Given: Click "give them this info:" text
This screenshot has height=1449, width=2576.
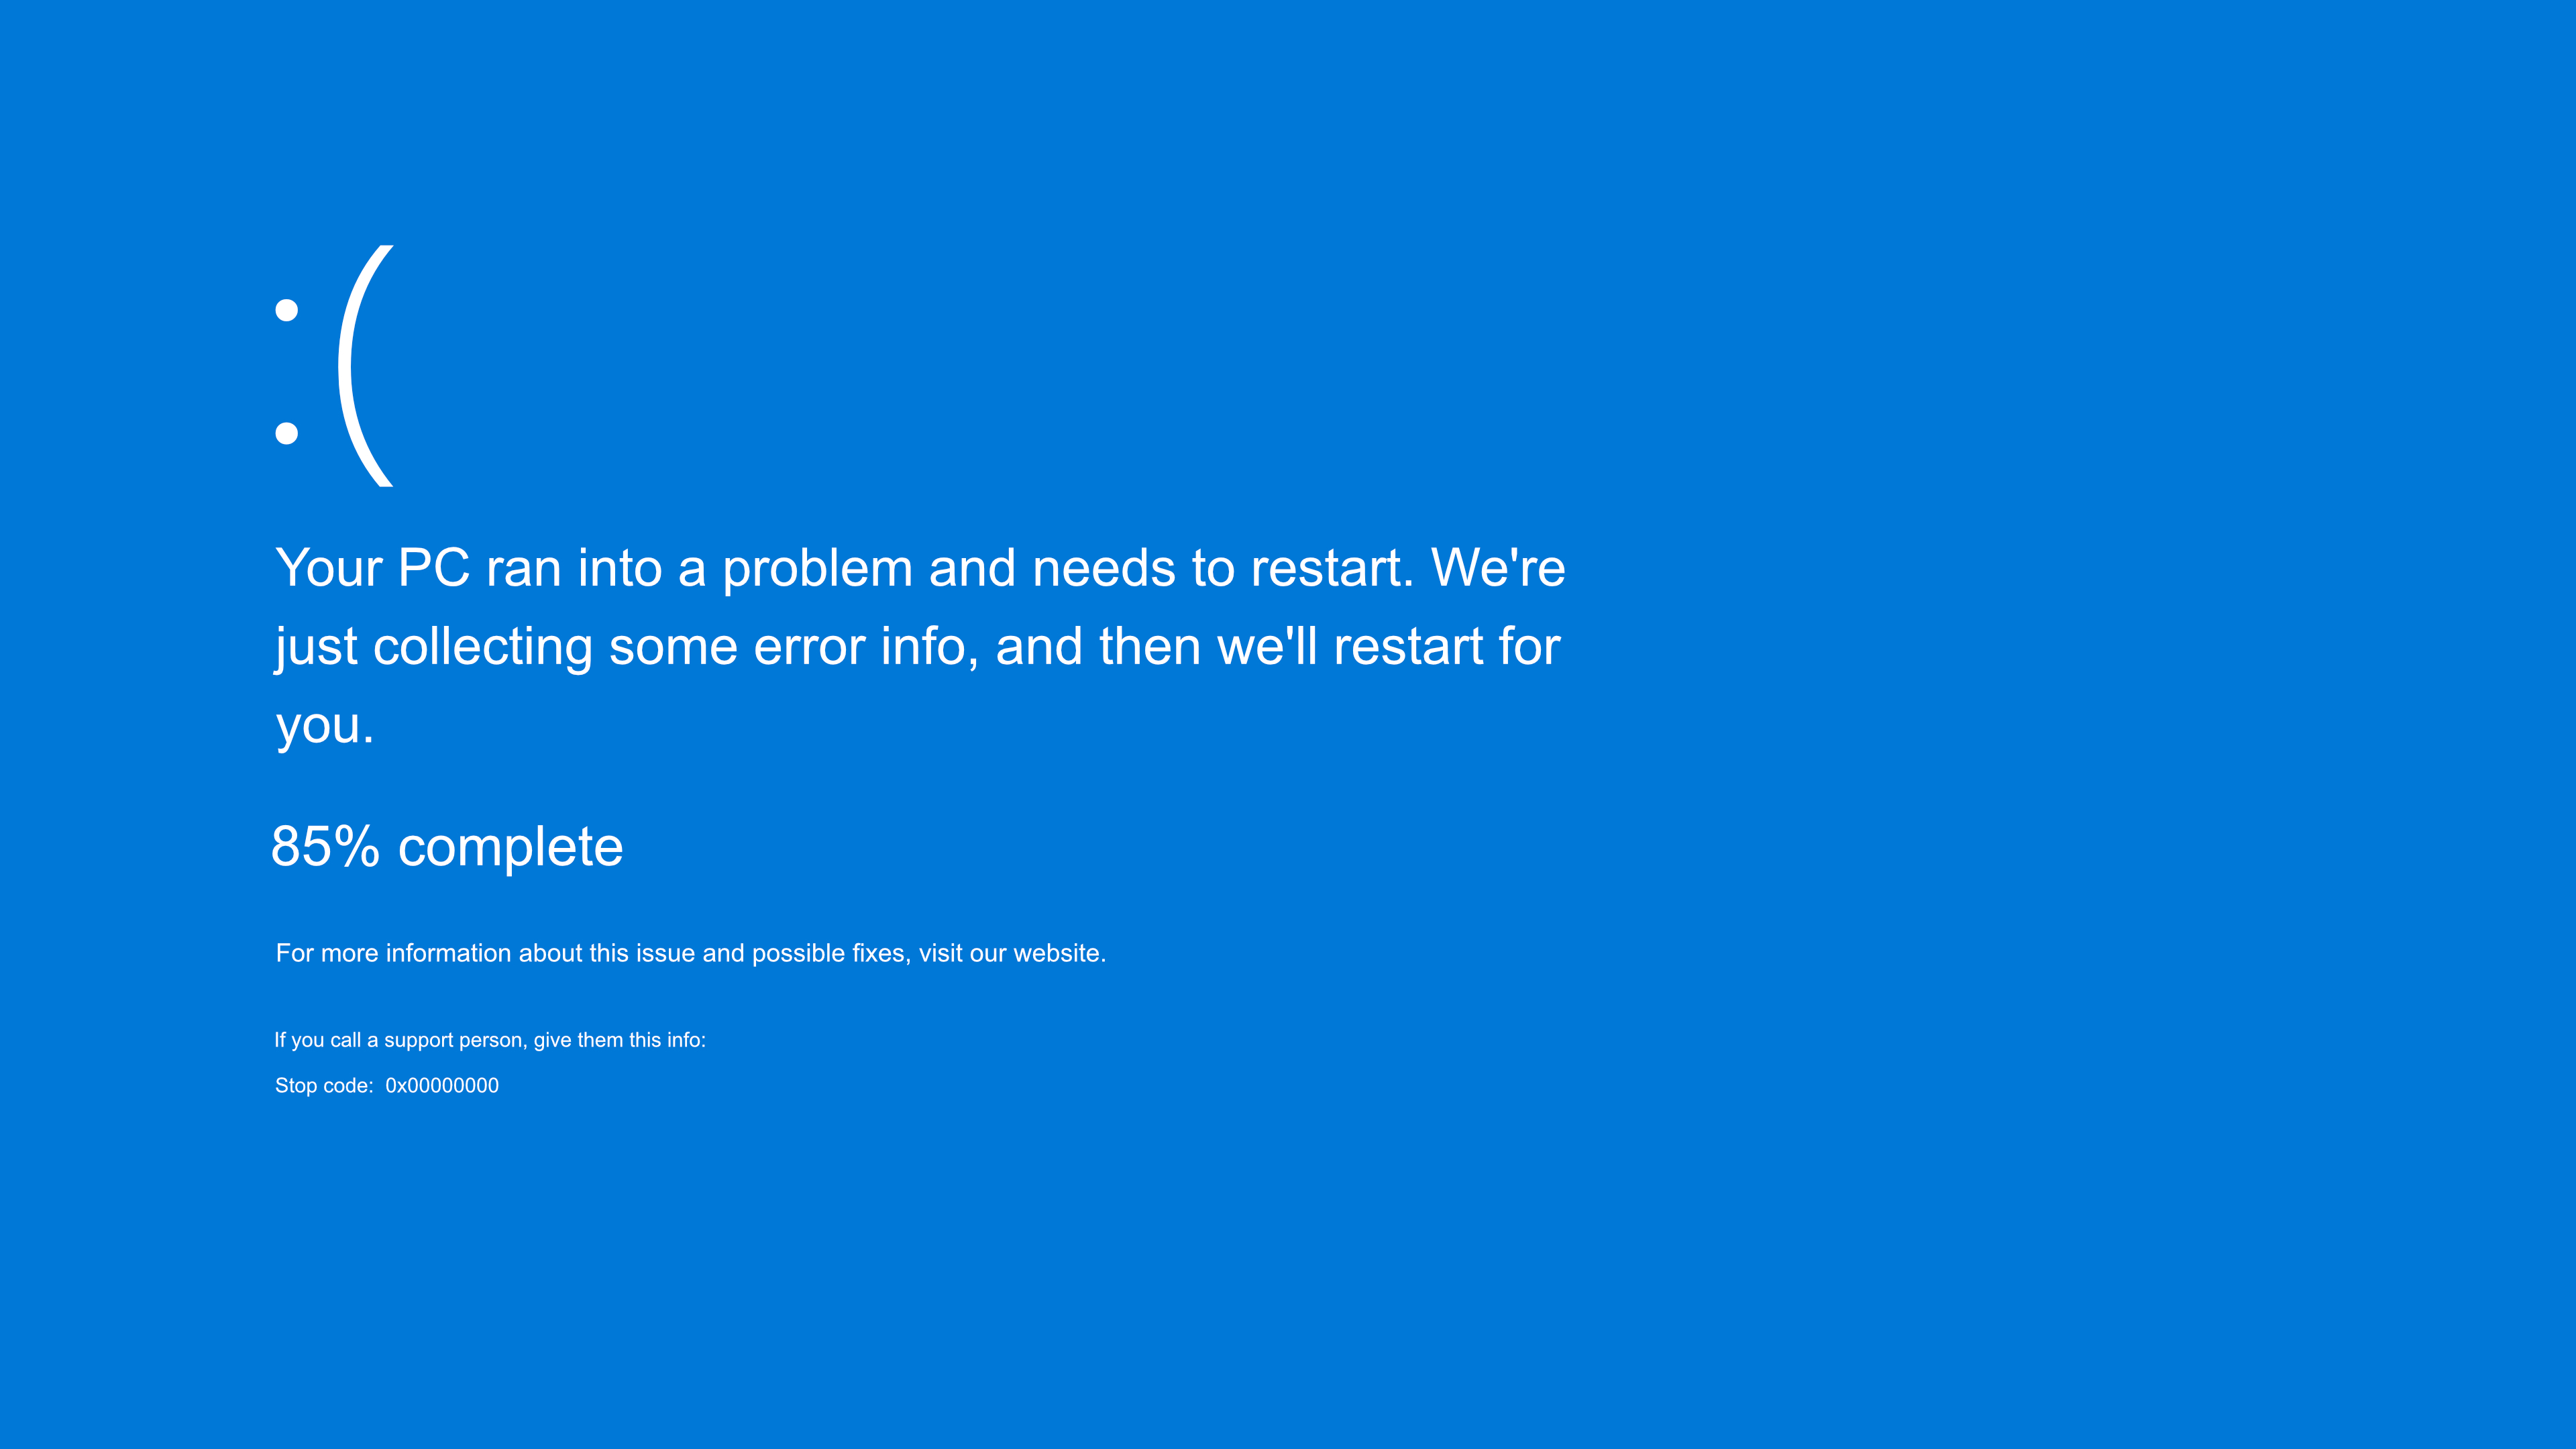Looking at the screenshot, I should 620,1040.
